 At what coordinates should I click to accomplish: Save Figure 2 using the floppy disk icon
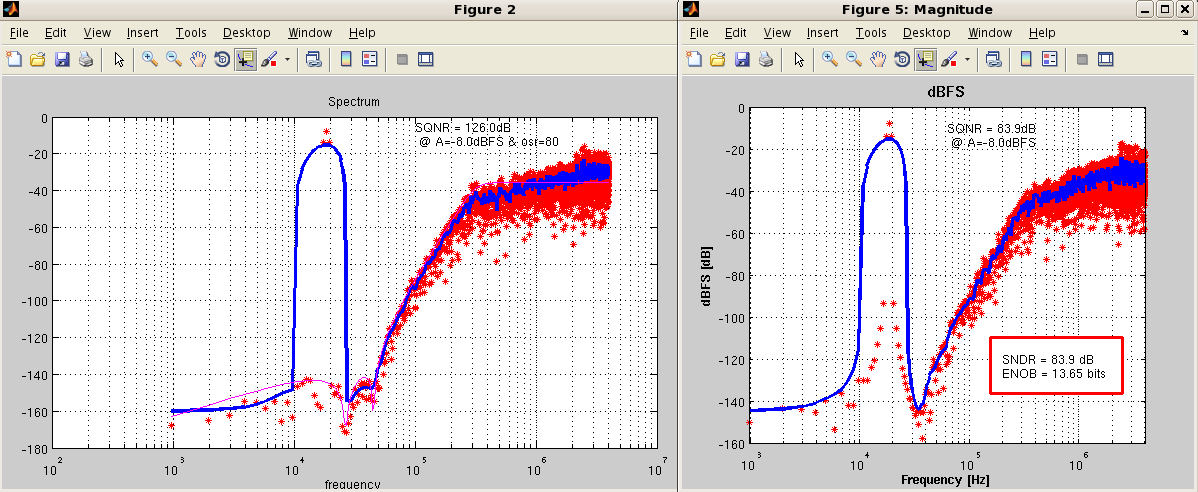[x=62, y=60]
